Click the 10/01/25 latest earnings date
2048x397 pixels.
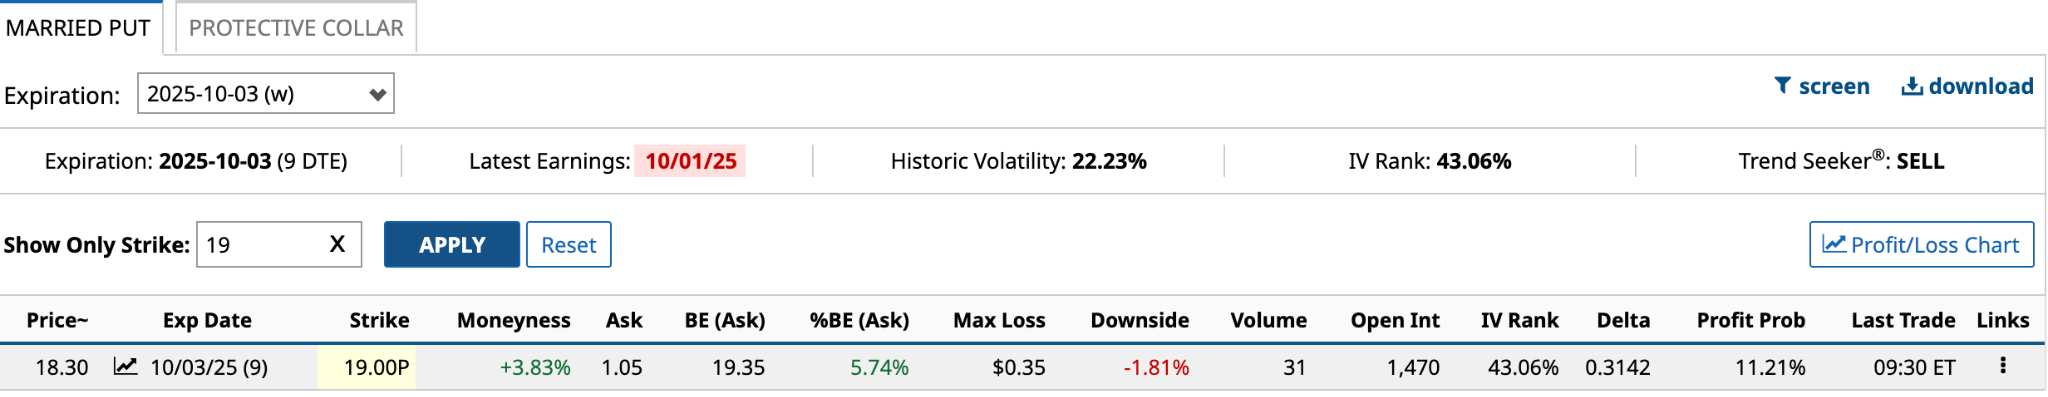point(690,161)
